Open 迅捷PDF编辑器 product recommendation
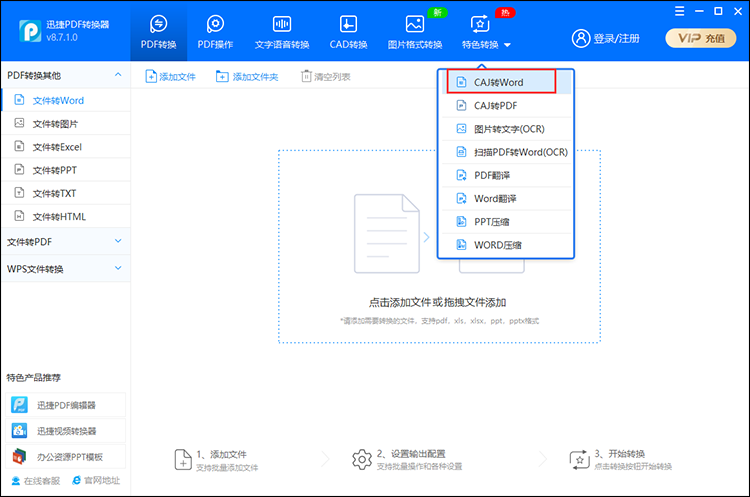 pos(66,405)
